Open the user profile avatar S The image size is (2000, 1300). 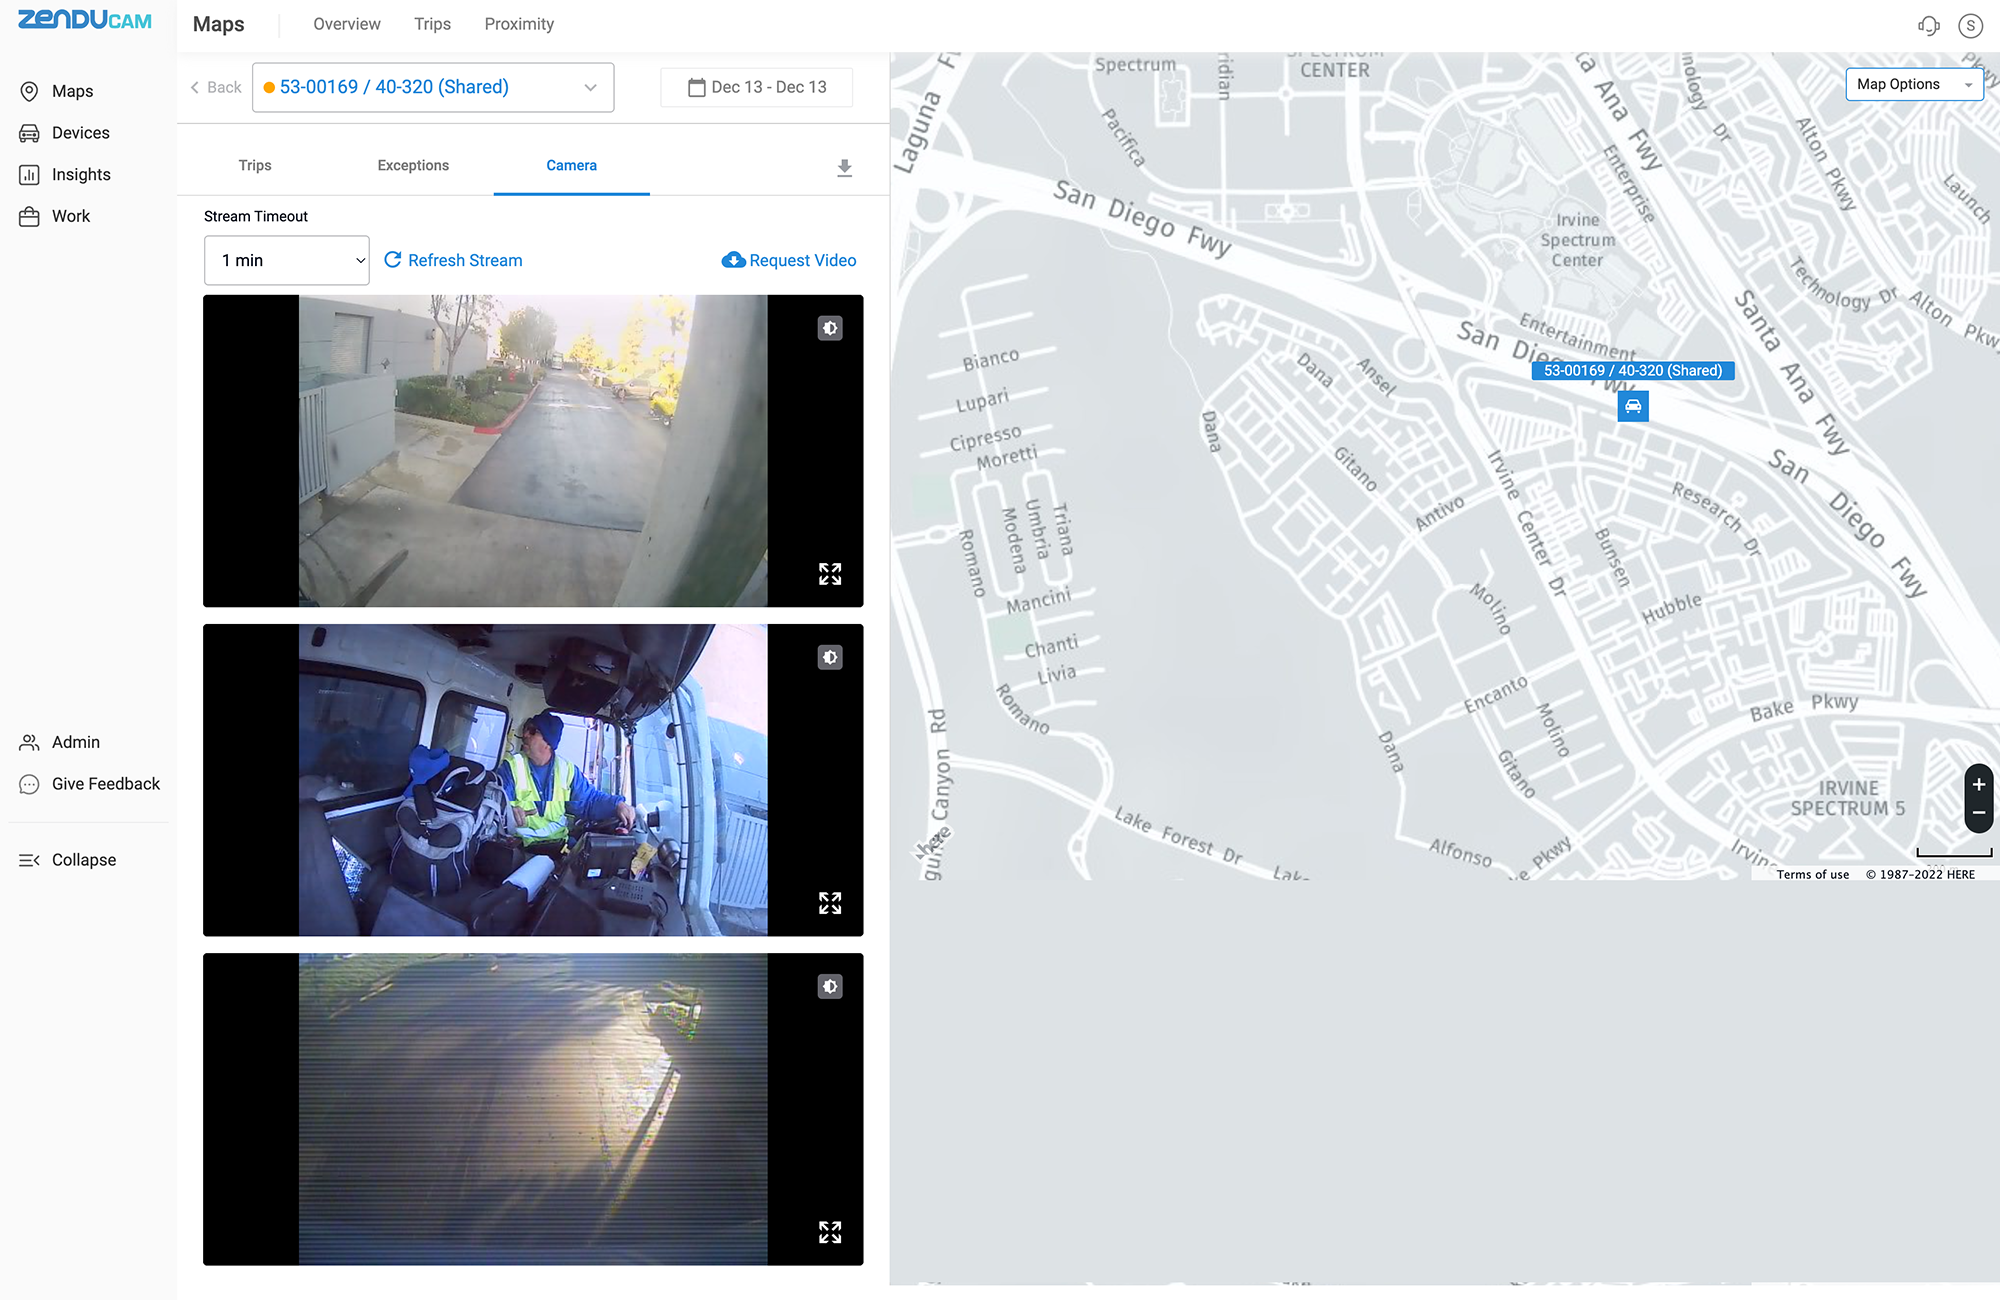1970,26
